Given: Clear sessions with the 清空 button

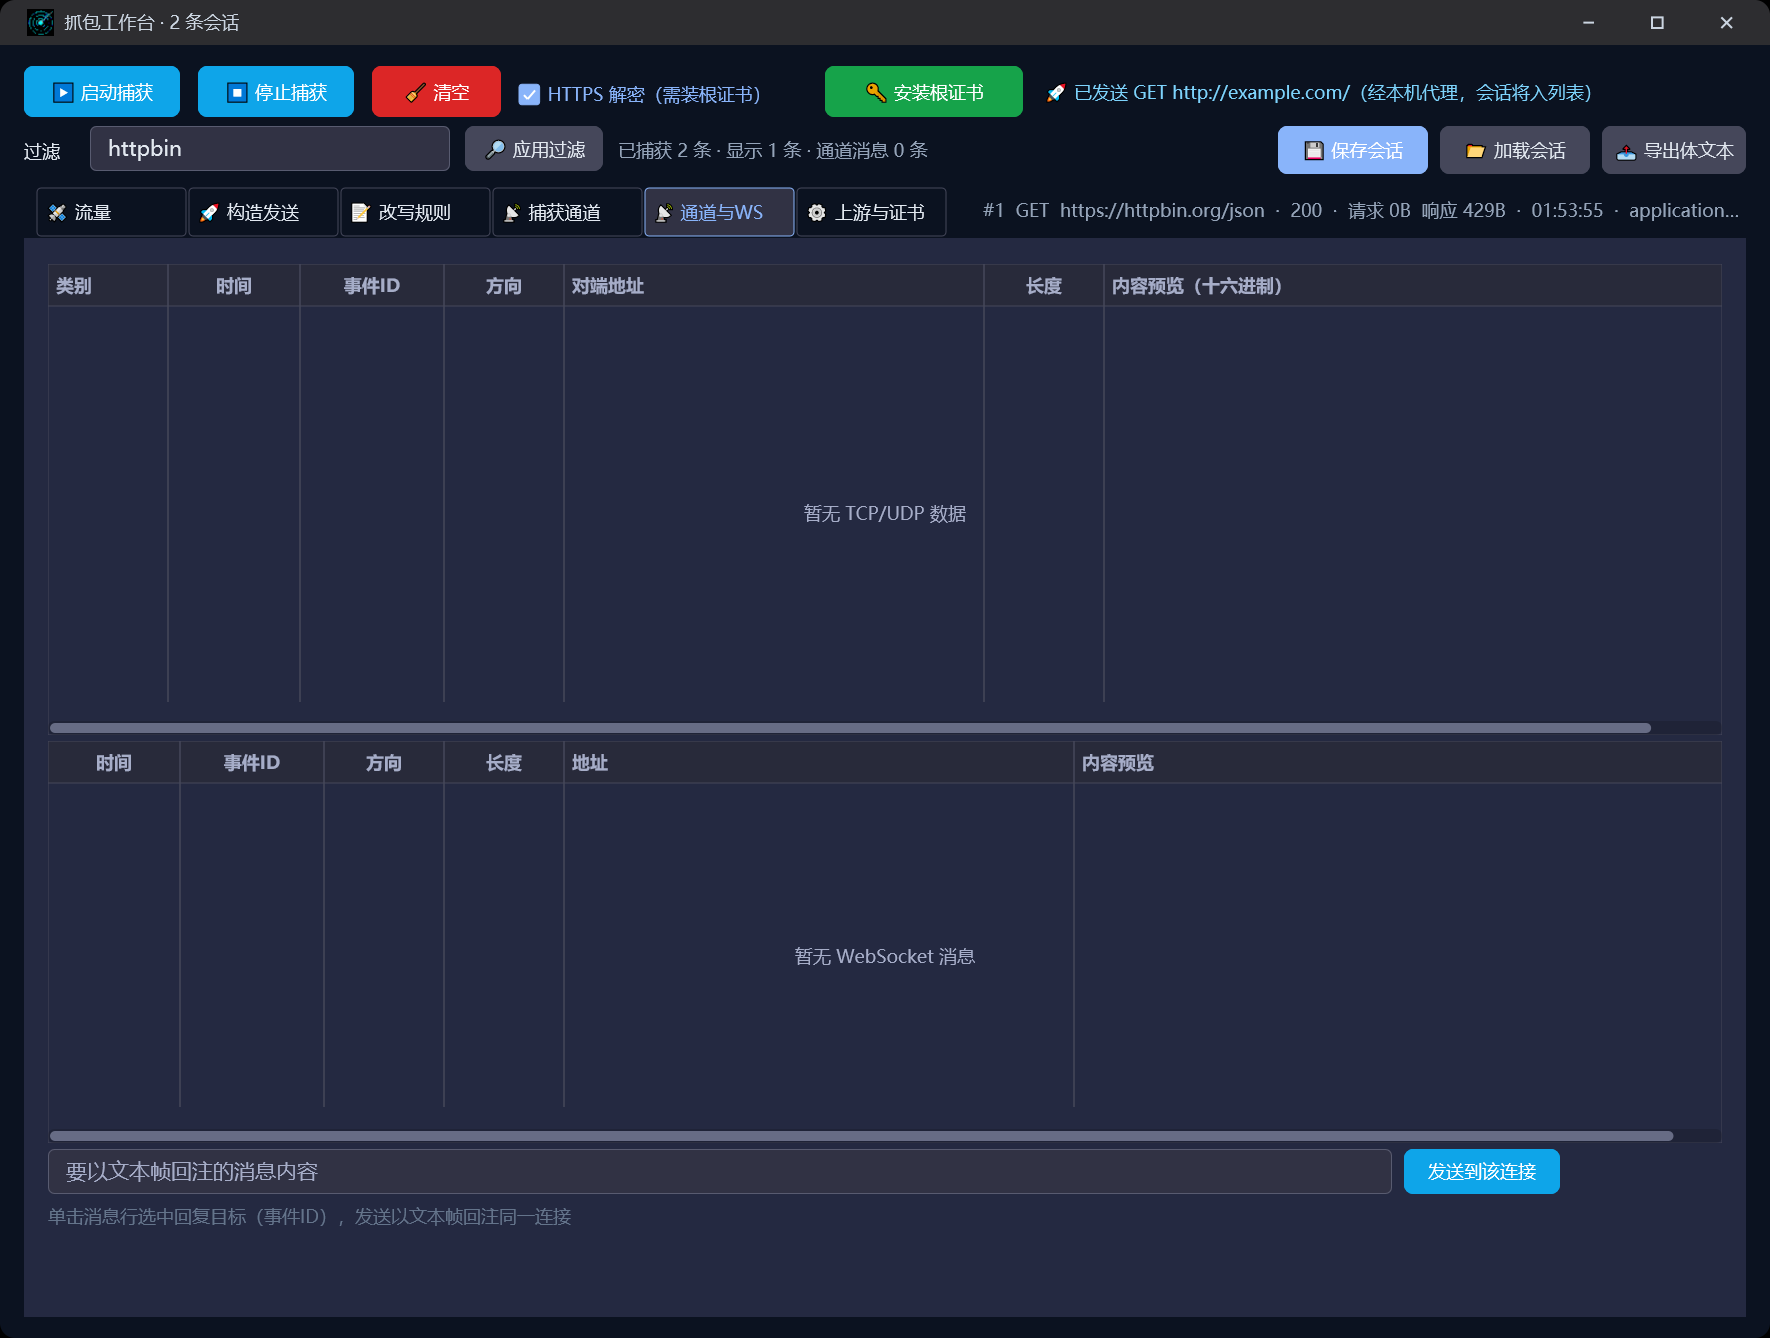Looking at the screenshot, I should 436,92.
